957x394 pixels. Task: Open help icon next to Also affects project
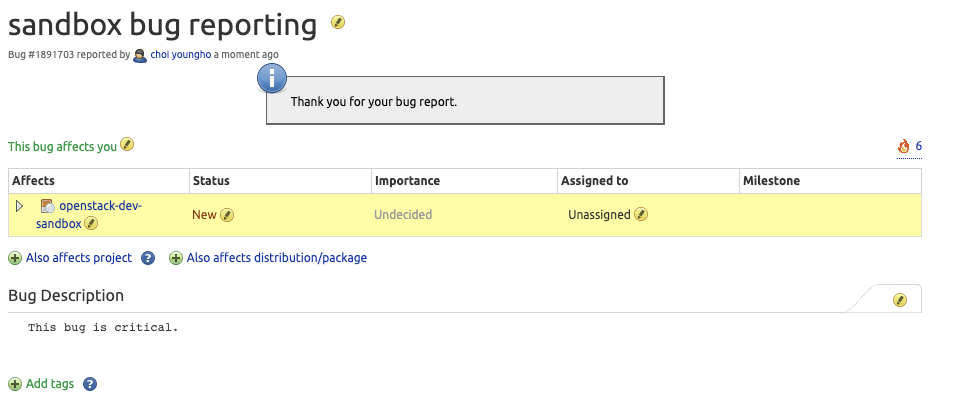pos(148,258)
